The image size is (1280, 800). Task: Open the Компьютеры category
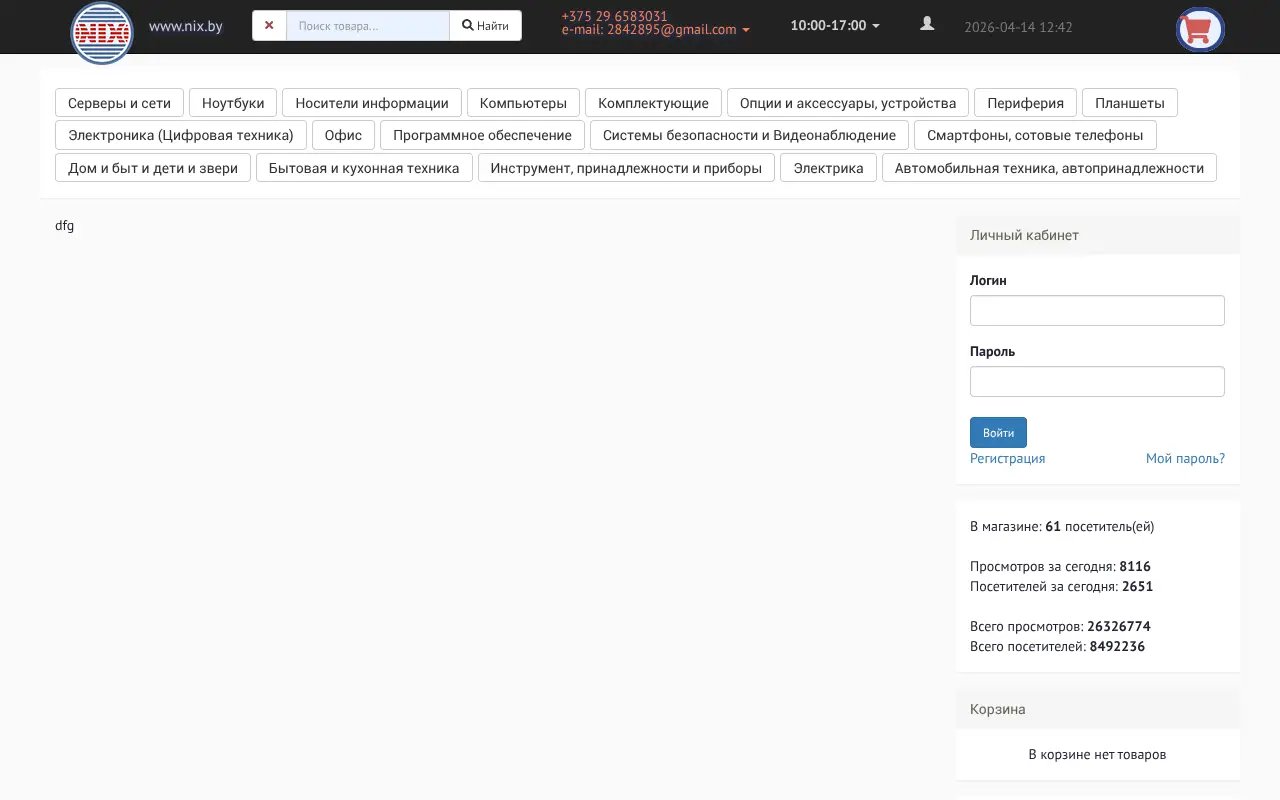point(524,102)
